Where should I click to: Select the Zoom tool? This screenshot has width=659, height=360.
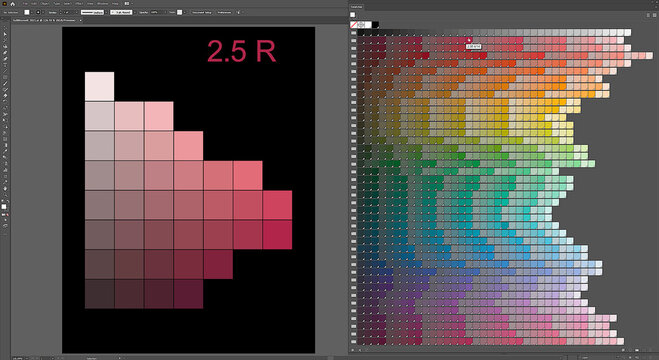(5, 194)
